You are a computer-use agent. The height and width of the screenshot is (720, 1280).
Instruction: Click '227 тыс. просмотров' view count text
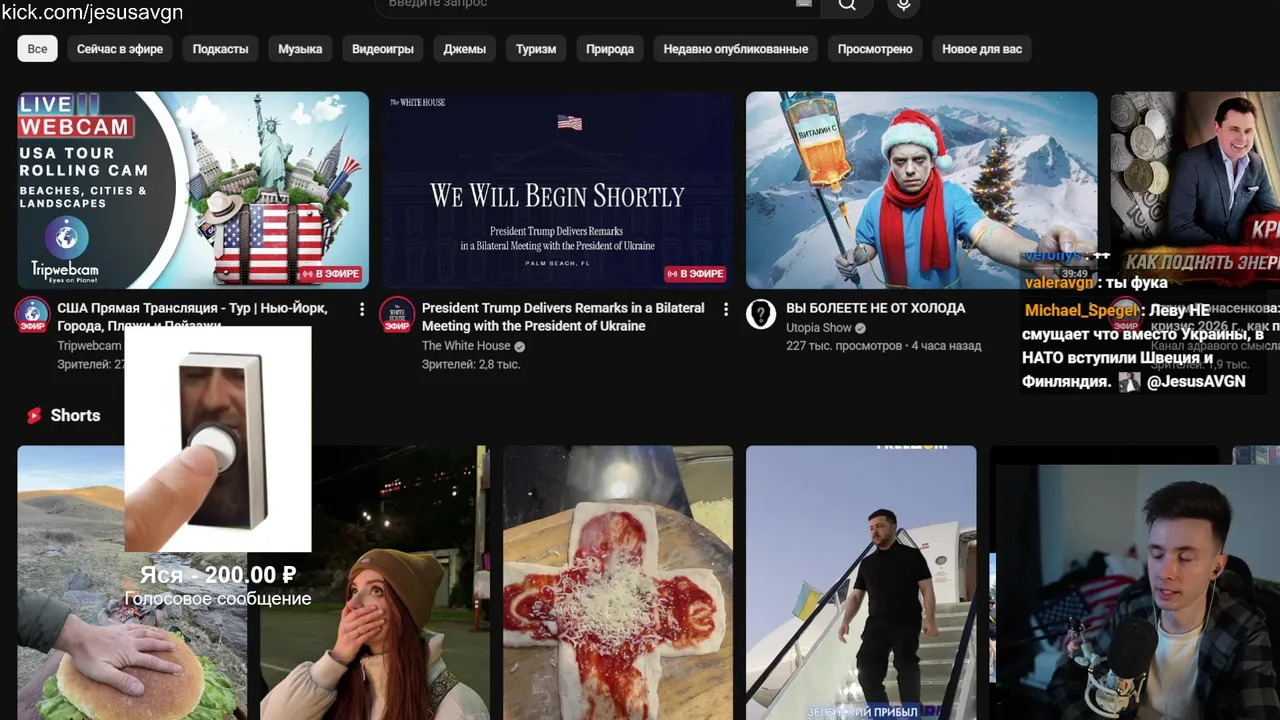pyautogui.click(x=844, y=346)
